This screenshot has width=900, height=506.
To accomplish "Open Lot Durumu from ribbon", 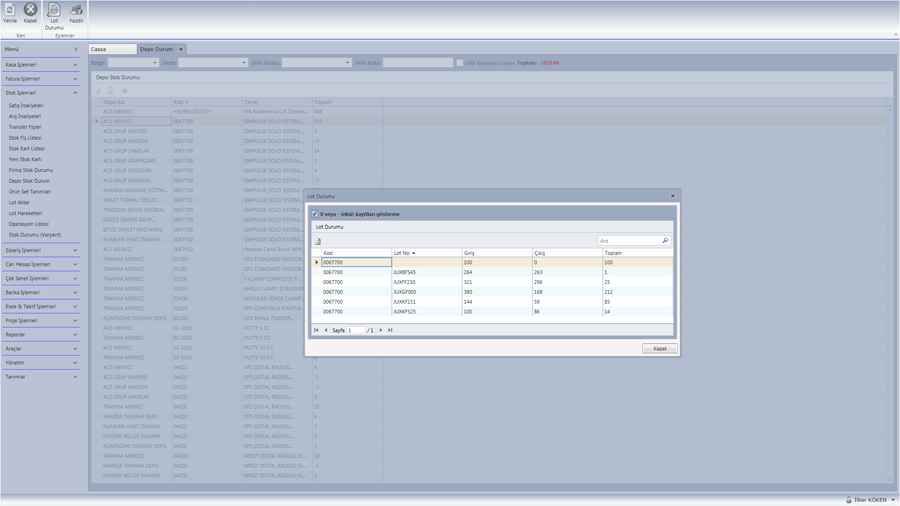I will point(54,13).
